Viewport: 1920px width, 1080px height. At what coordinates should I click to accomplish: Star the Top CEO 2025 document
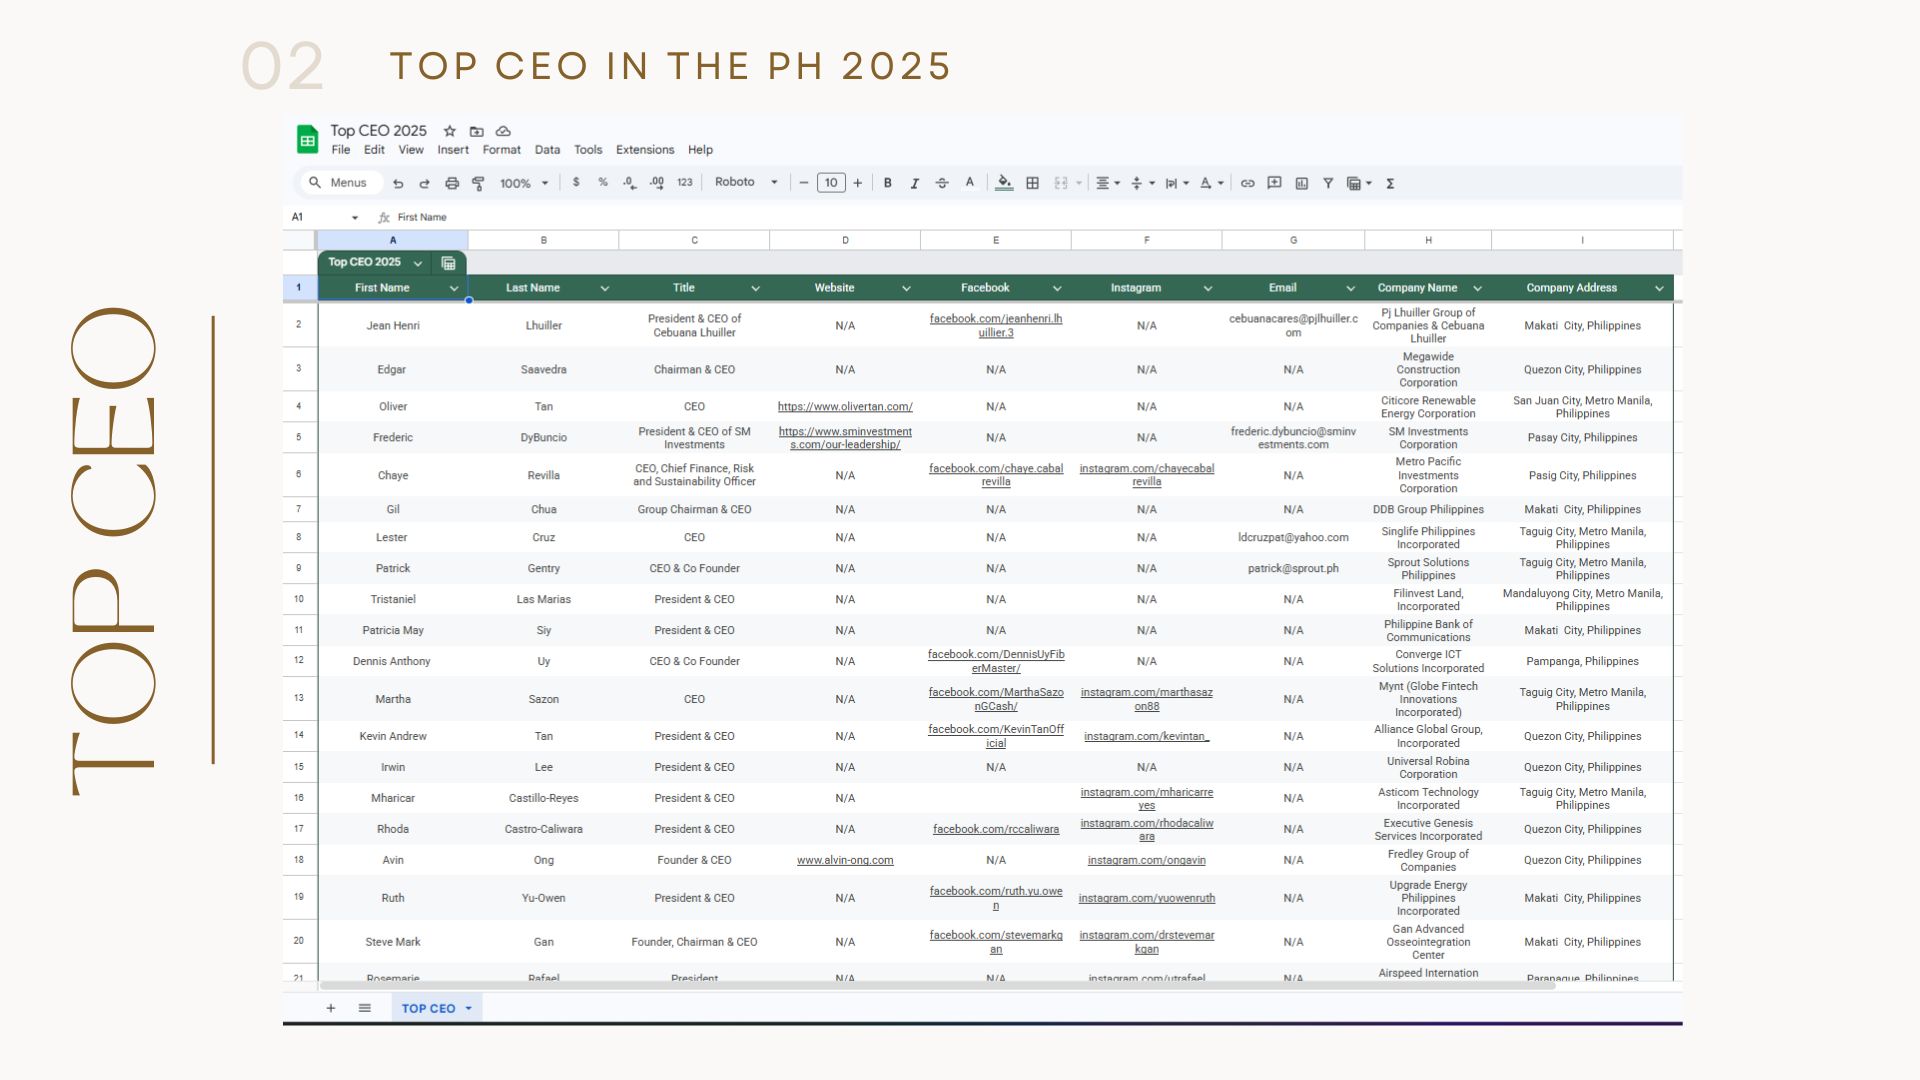(x=450, y=131)
